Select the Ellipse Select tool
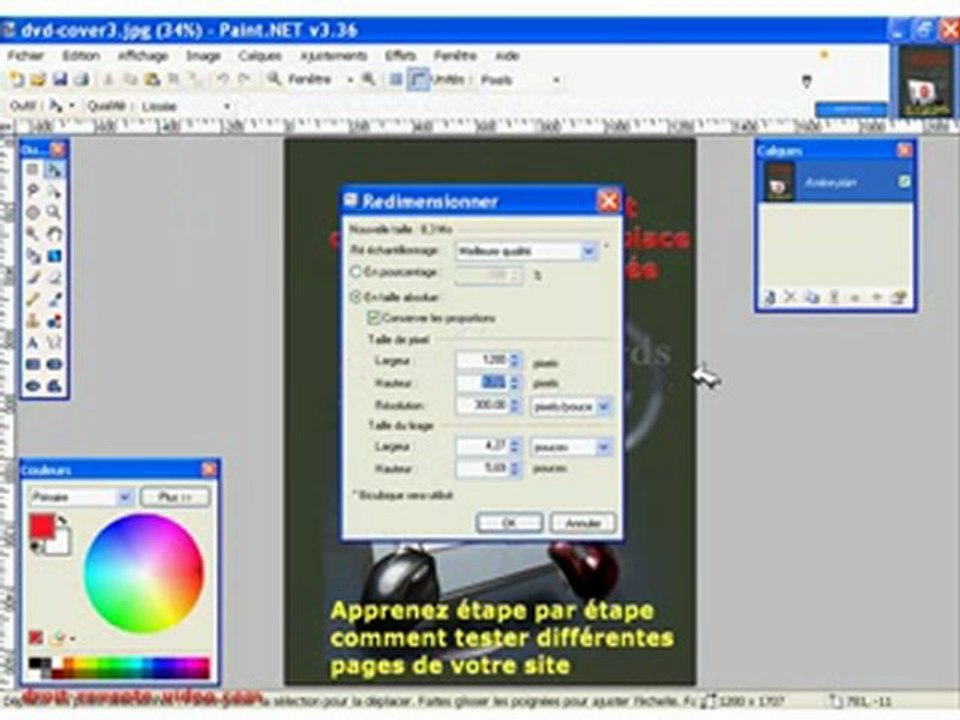 pos(33,212)
